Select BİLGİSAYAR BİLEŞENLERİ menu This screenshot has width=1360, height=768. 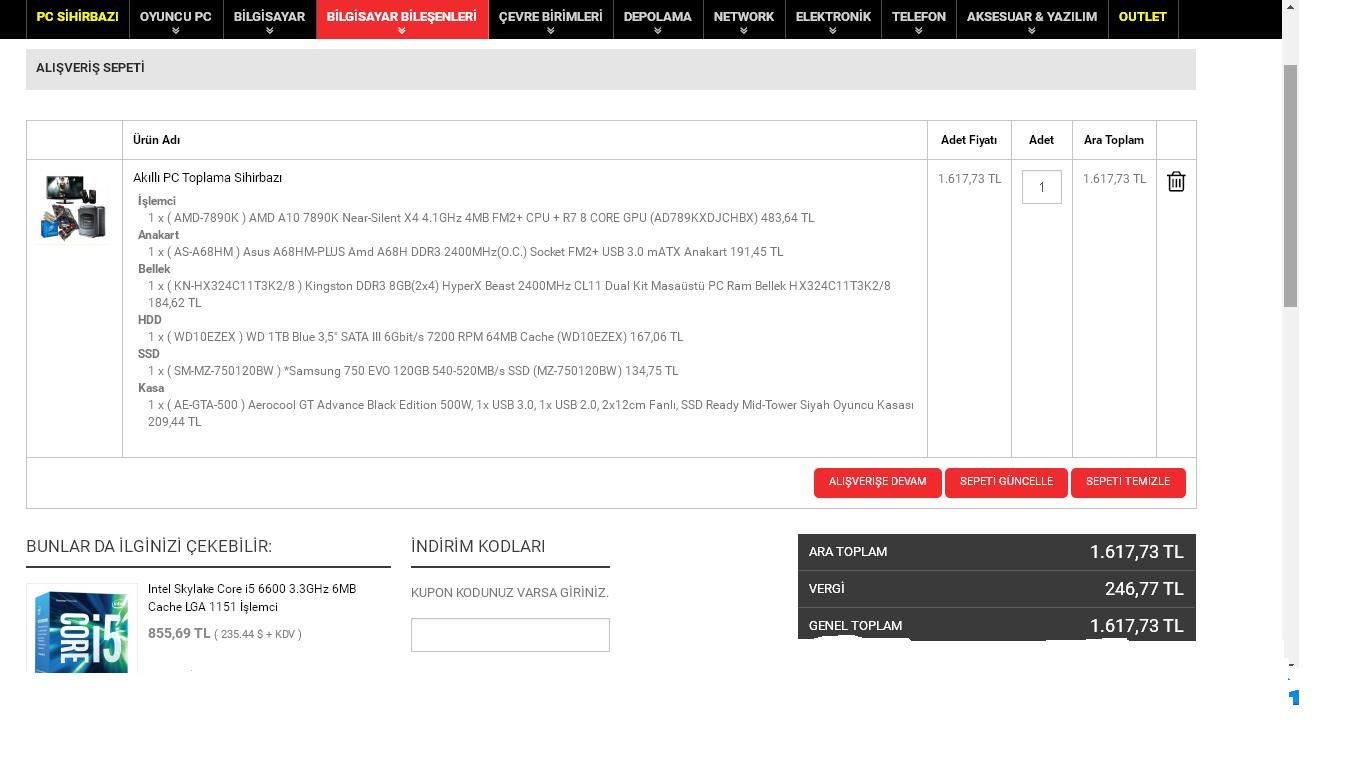pyautogui.click(x=402, y=17)
